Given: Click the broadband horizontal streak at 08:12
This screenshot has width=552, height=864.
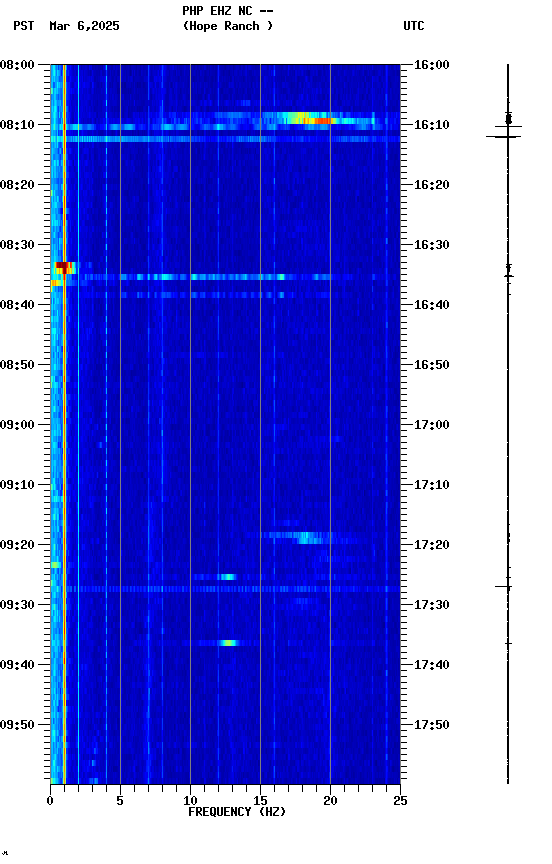Looking at the screenshot, I should 225,139.
